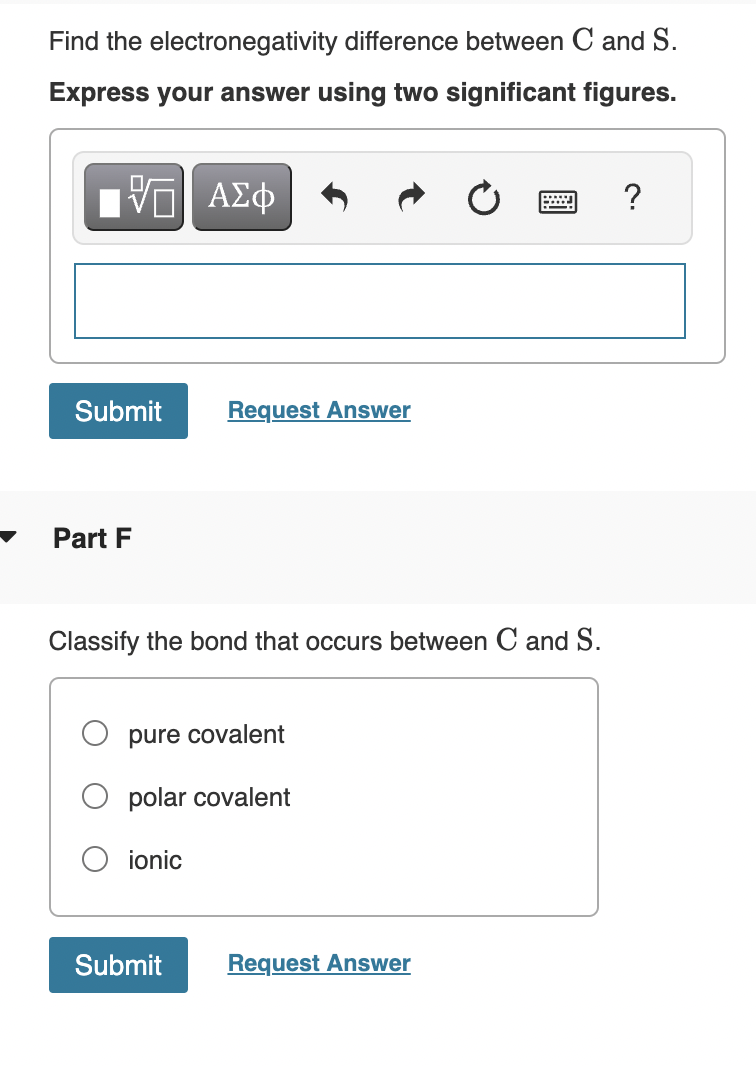756x1066 pixels.
Task: Select the polar covalent option
Action: pos(94,796)
